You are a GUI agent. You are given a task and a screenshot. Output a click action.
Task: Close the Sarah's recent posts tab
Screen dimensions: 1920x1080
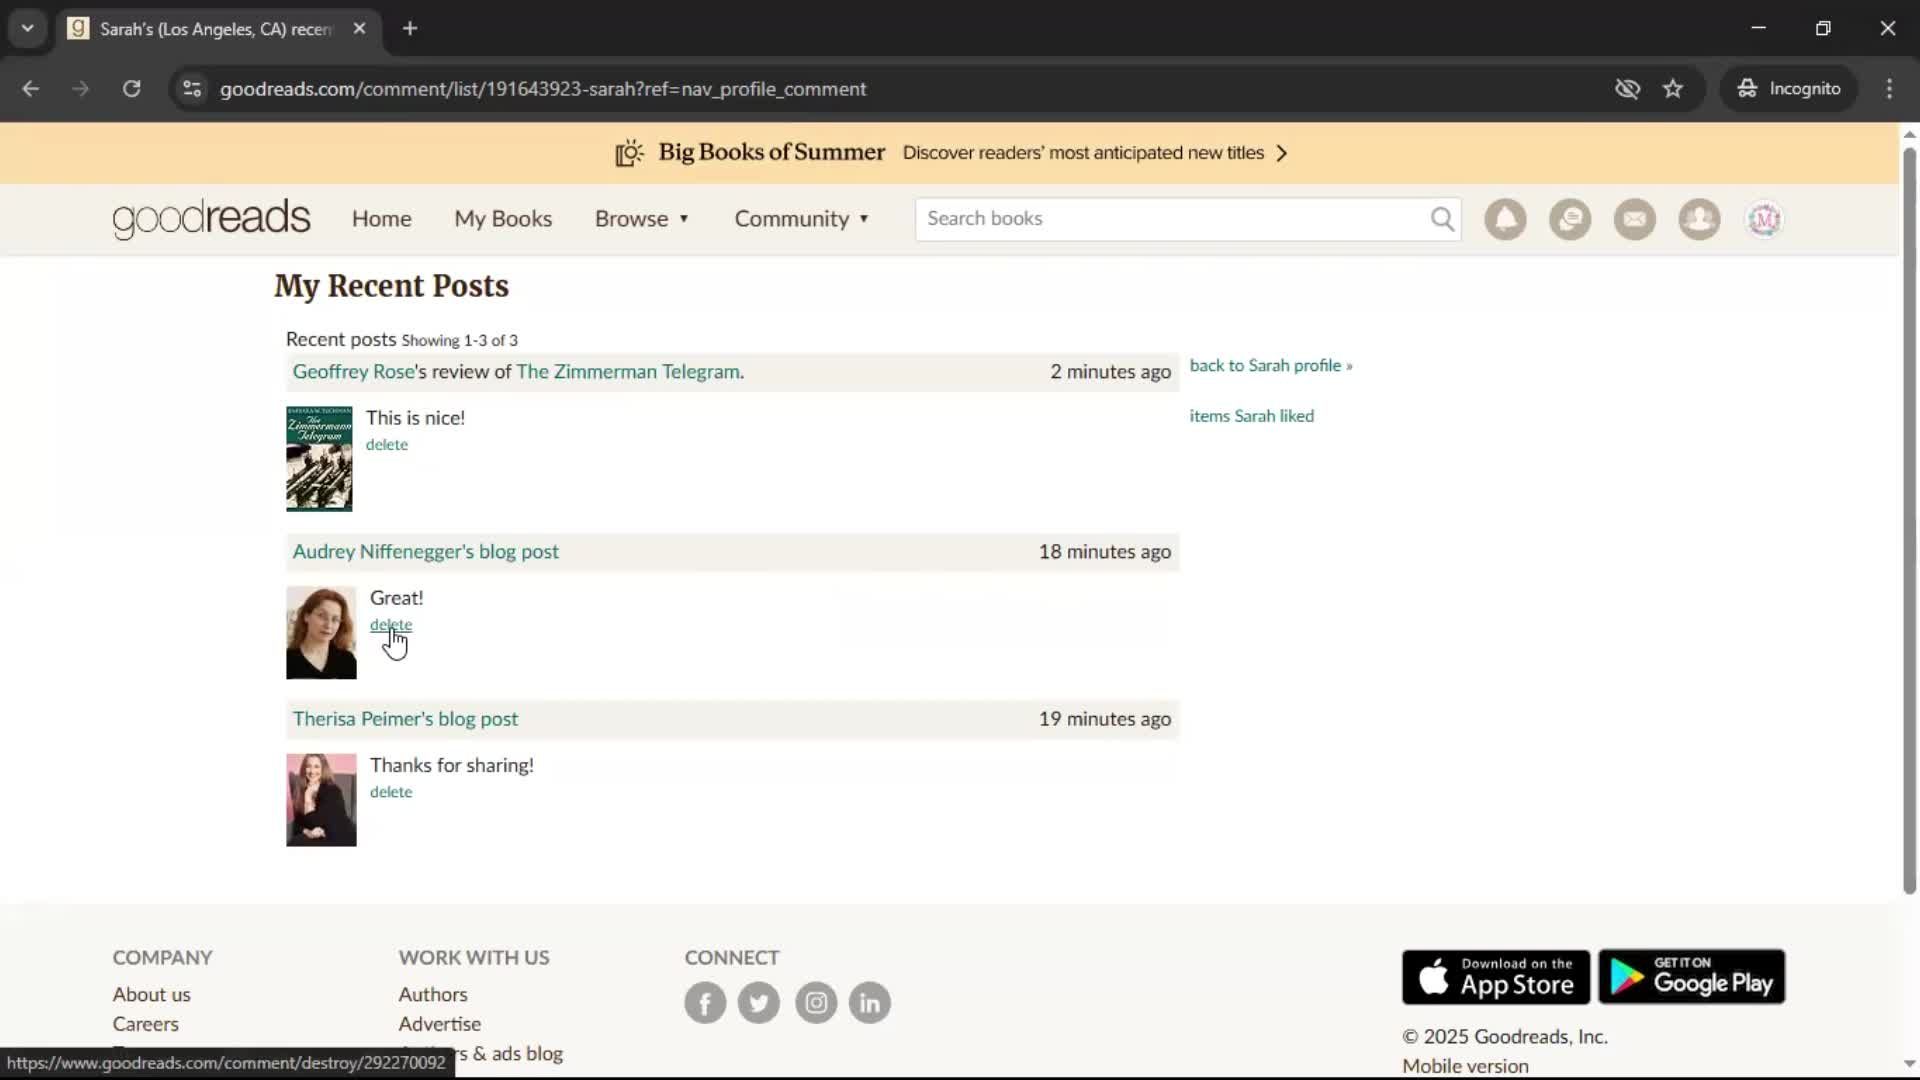coord(359,28)
